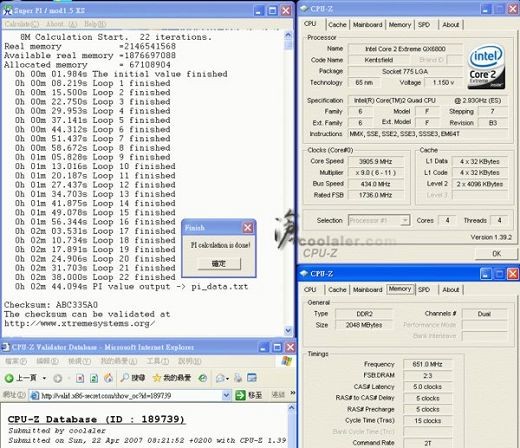Open the Back history dropdown arrow in IE

point(44,378)
